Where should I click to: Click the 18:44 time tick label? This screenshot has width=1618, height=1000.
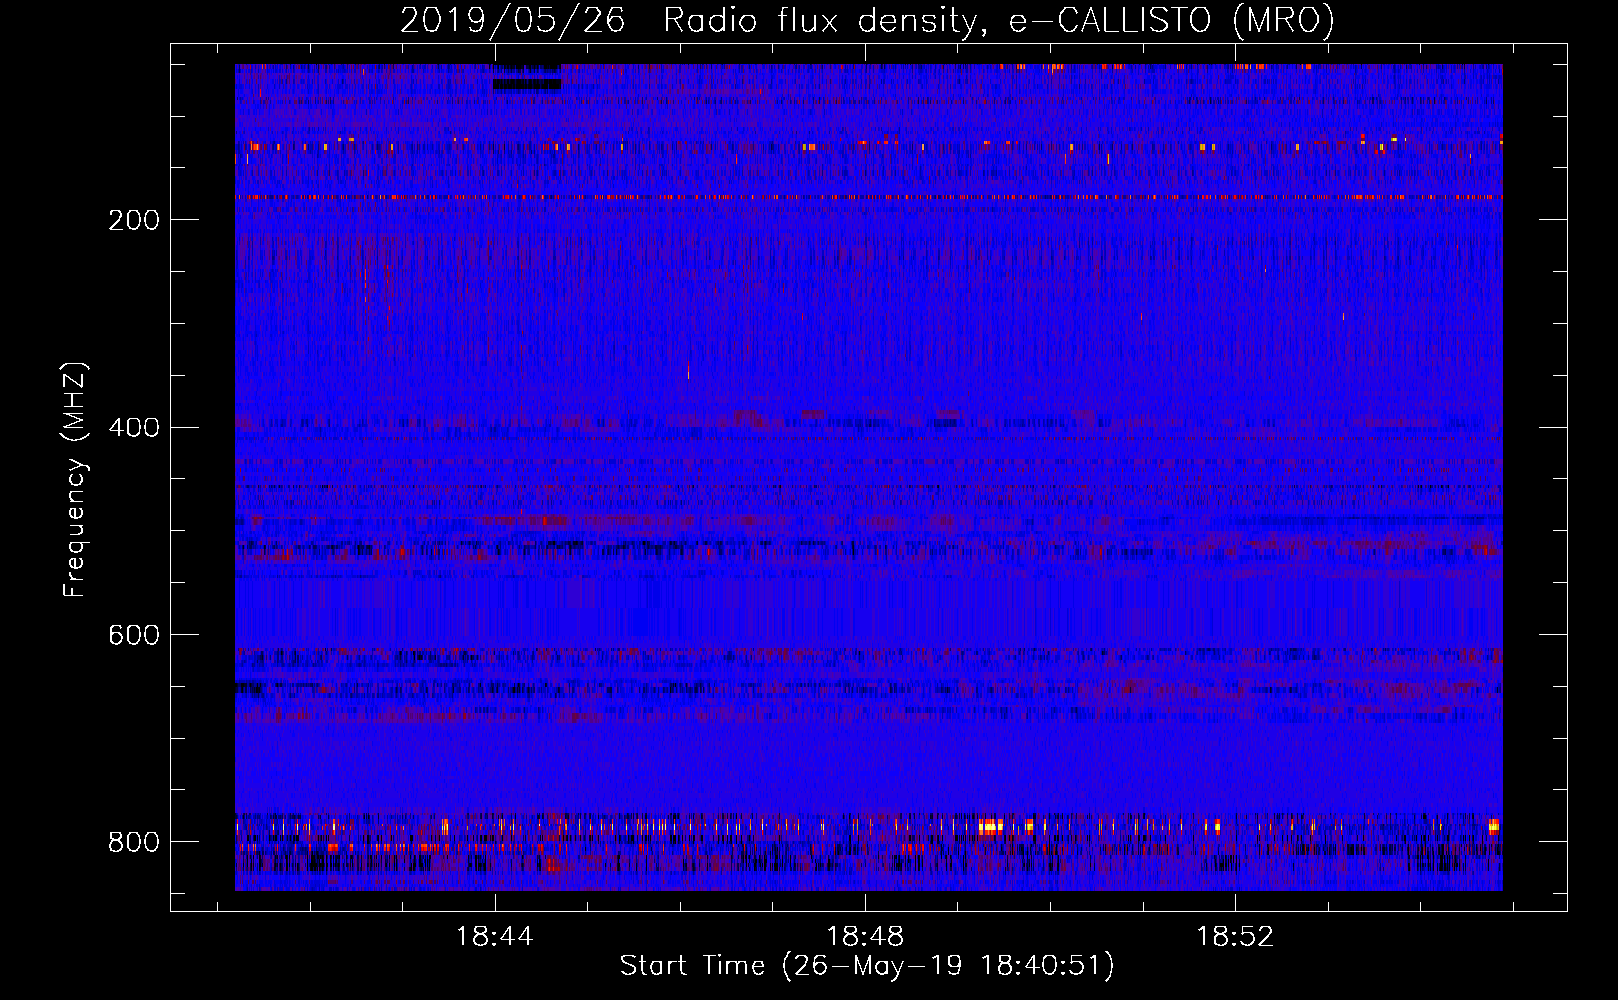(494, 936)
